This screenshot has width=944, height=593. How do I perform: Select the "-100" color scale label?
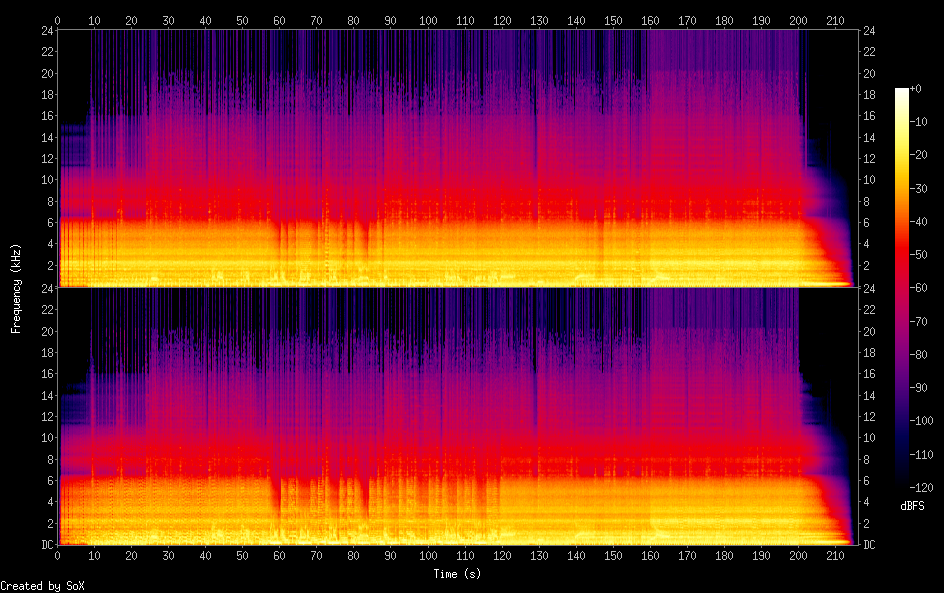[x=921, y=421]
